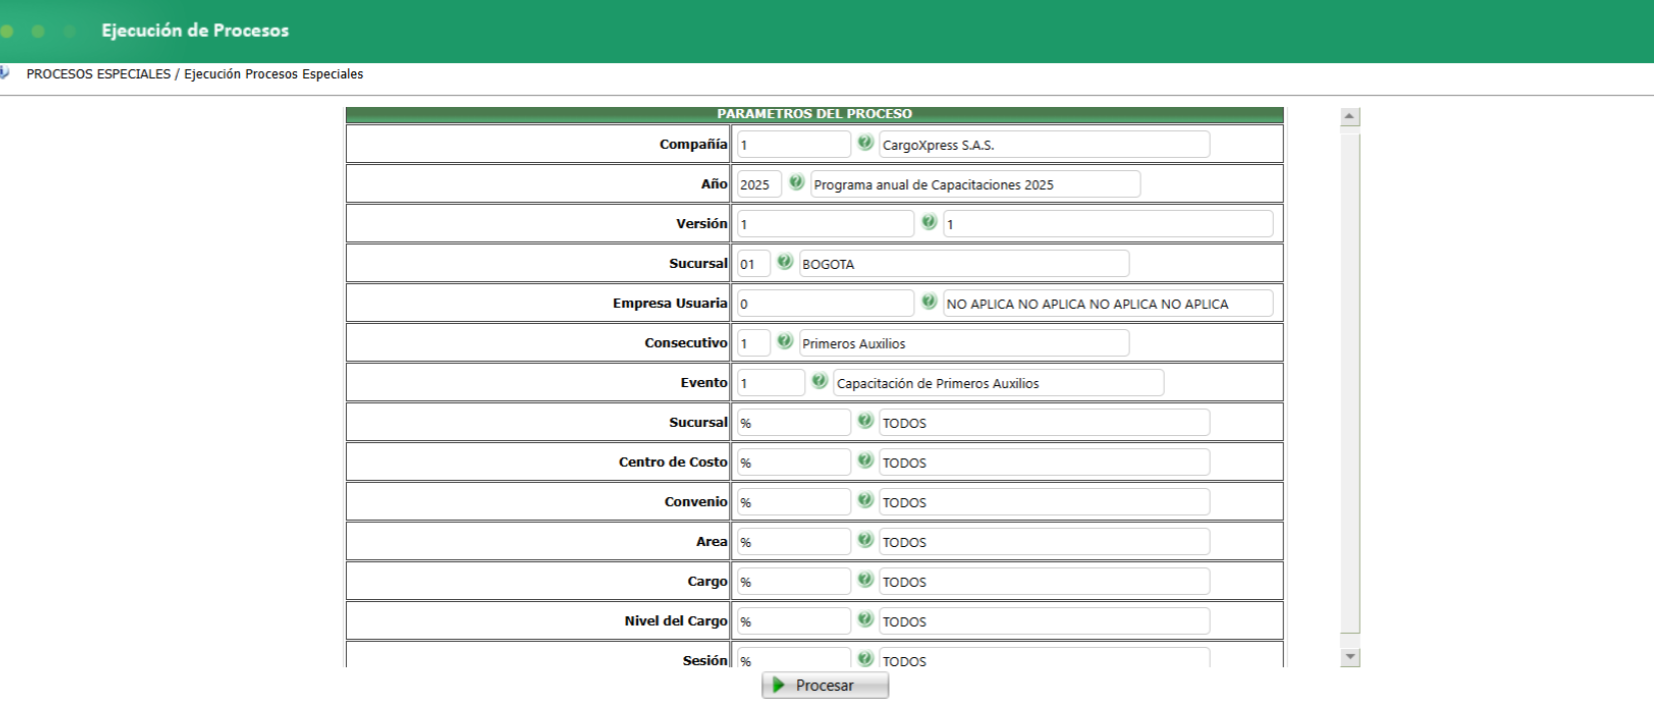
Task: Click the Ejecución de Procesos title
Action: coord(195,30)
